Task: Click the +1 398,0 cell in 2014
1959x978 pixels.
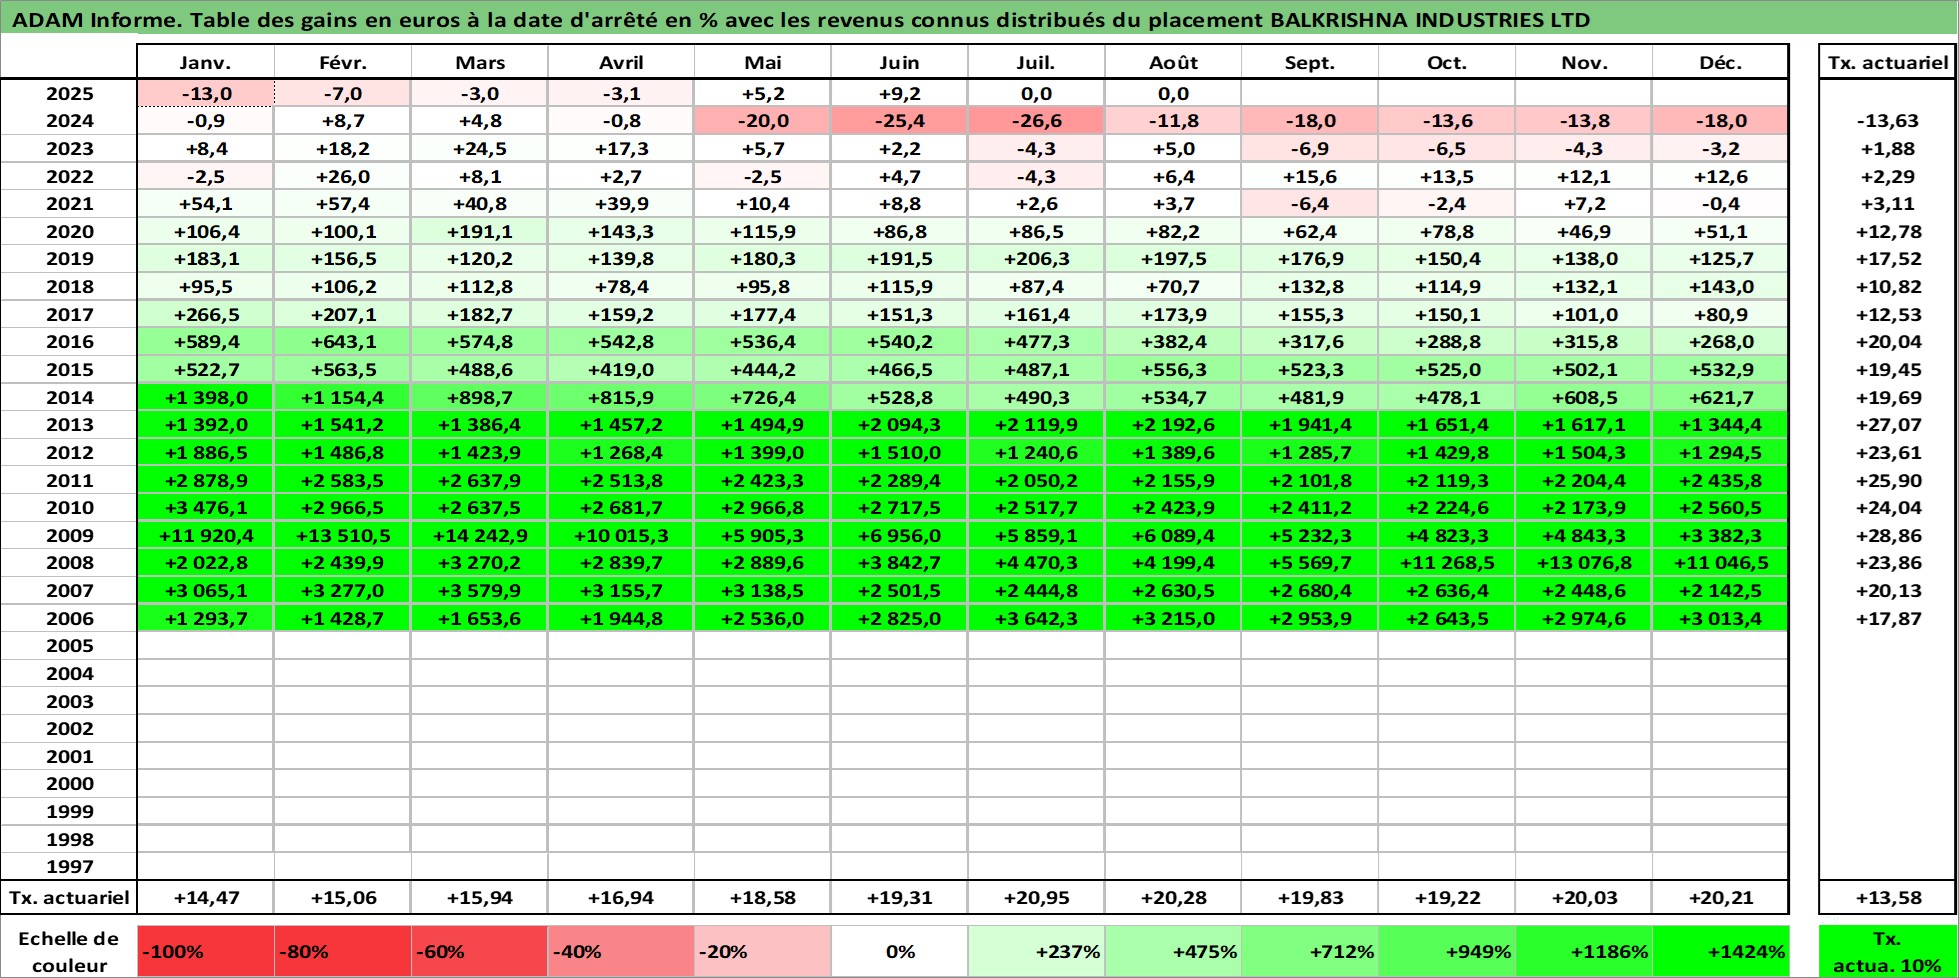Action: [x=206, y=398]
